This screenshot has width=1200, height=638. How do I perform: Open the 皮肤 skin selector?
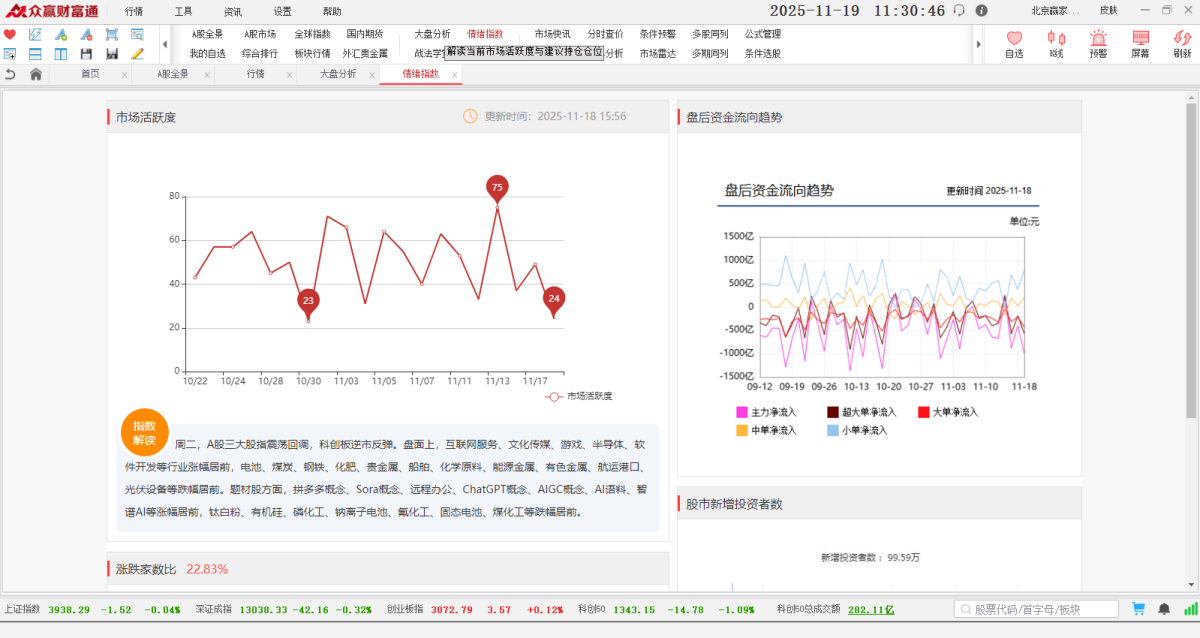point(1108,11)
